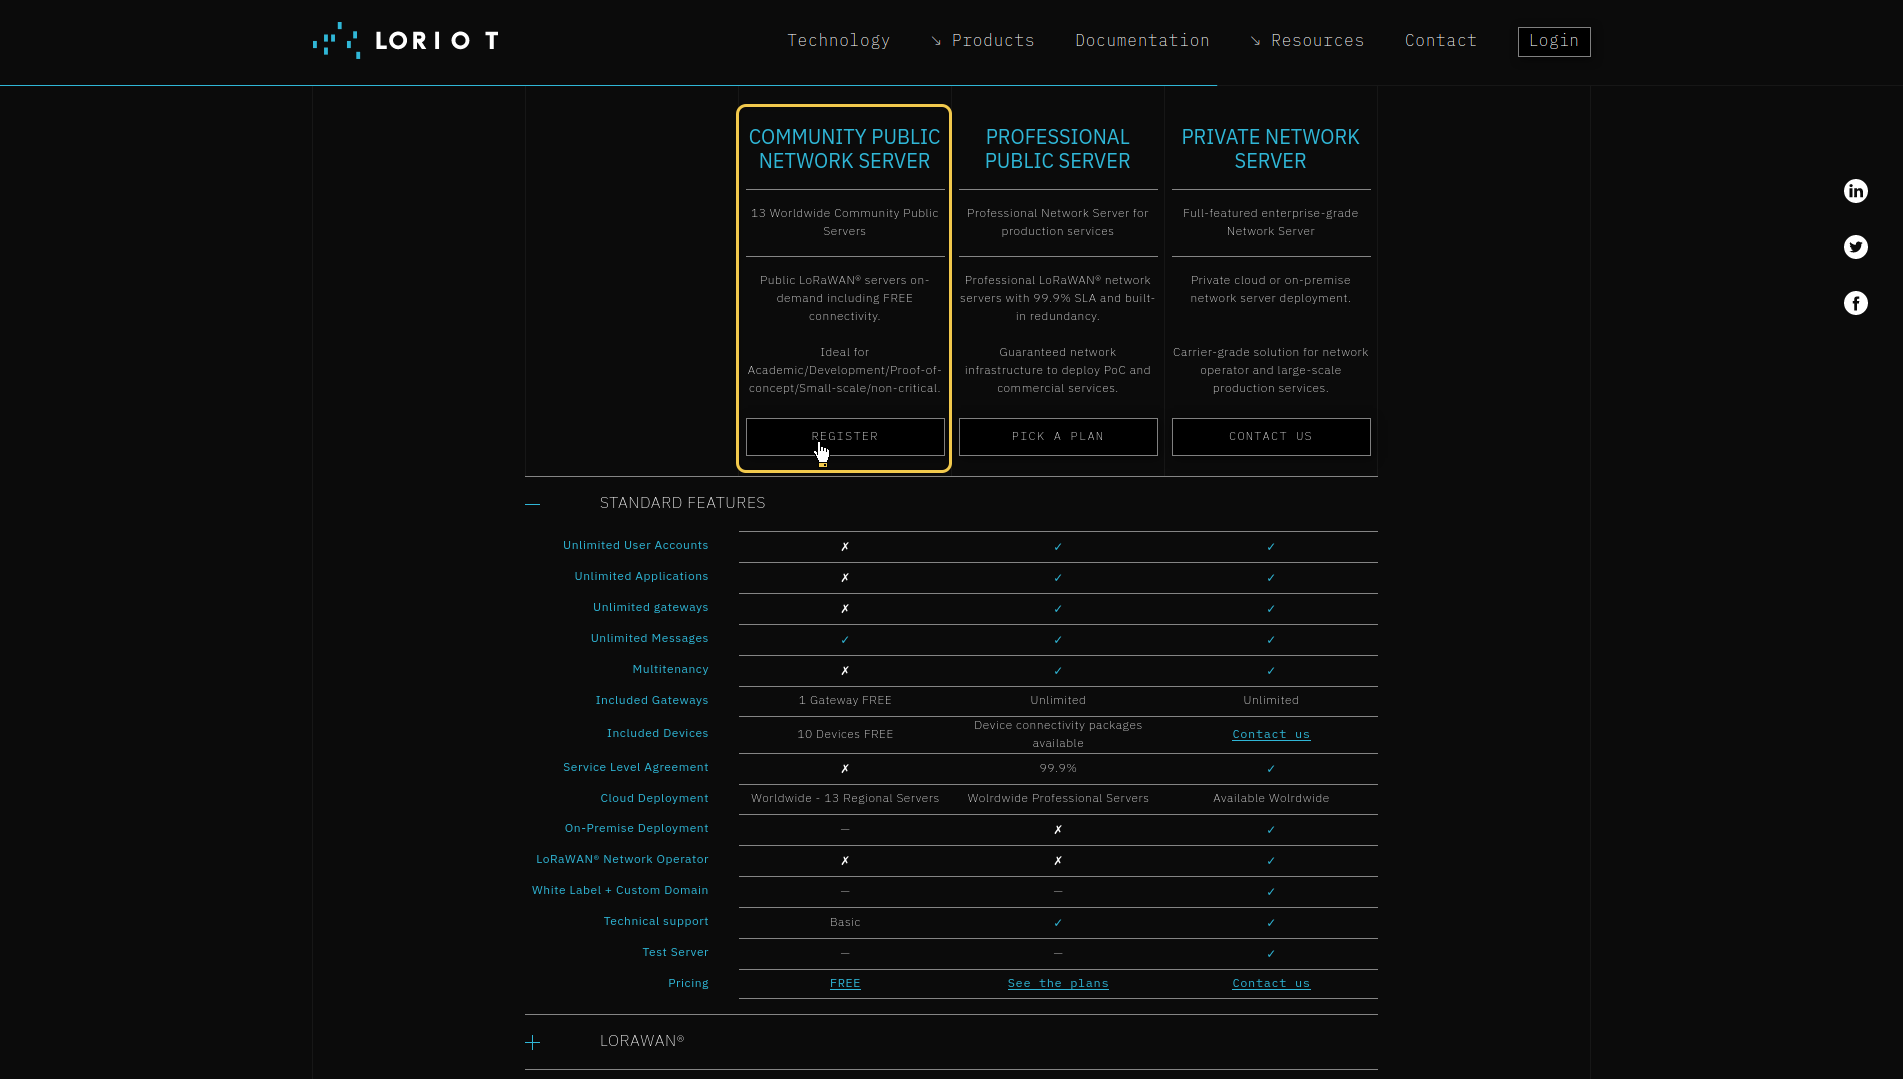This screenshot has width=1903, height=1079.
Task: Click White Label + Custom Domain label
Action: [620, 891]
